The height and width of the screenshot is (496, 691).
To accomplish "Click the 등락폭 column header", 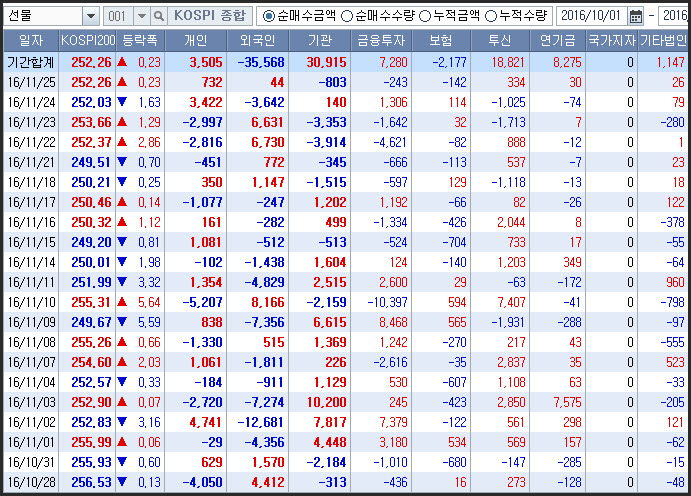I will click(x=140, y=41).
